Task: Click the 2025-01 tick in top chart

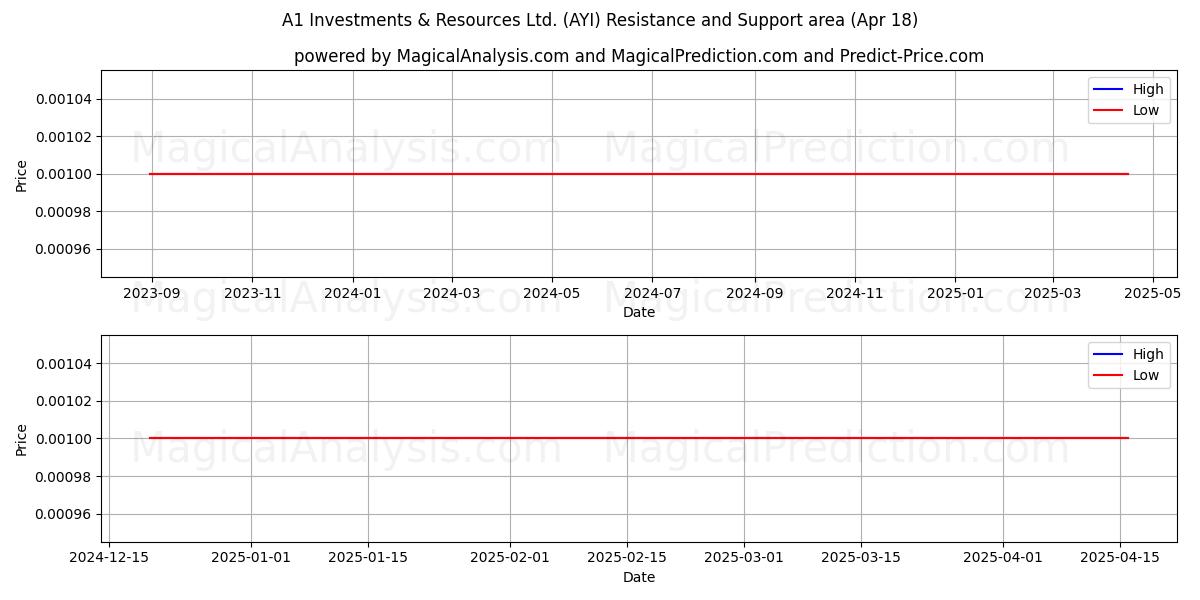Action: (955, 293)
